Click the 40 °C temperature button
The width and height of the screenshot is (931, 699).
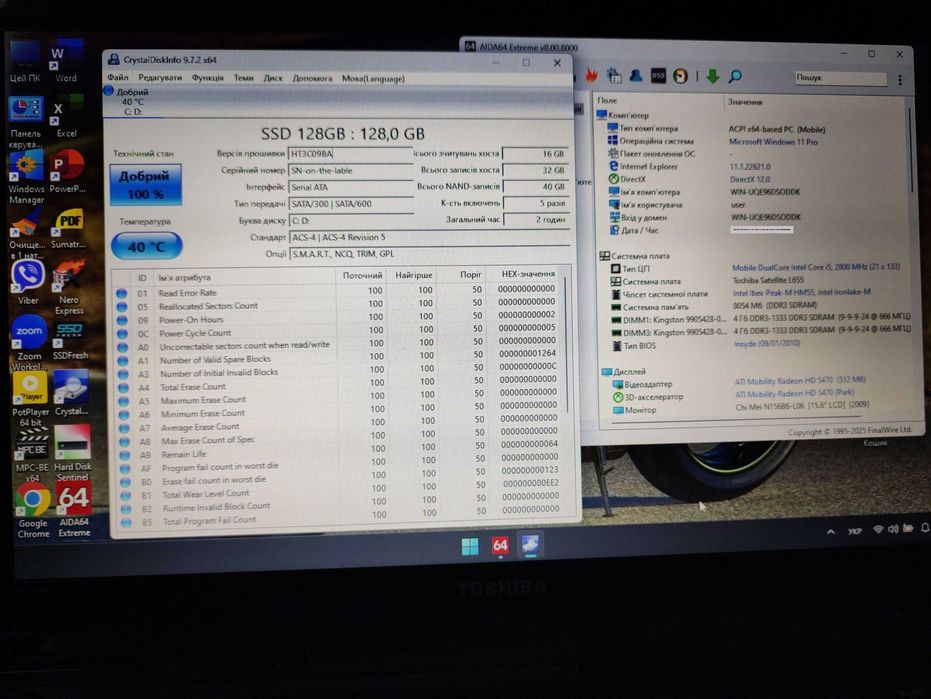coord(147,246)
